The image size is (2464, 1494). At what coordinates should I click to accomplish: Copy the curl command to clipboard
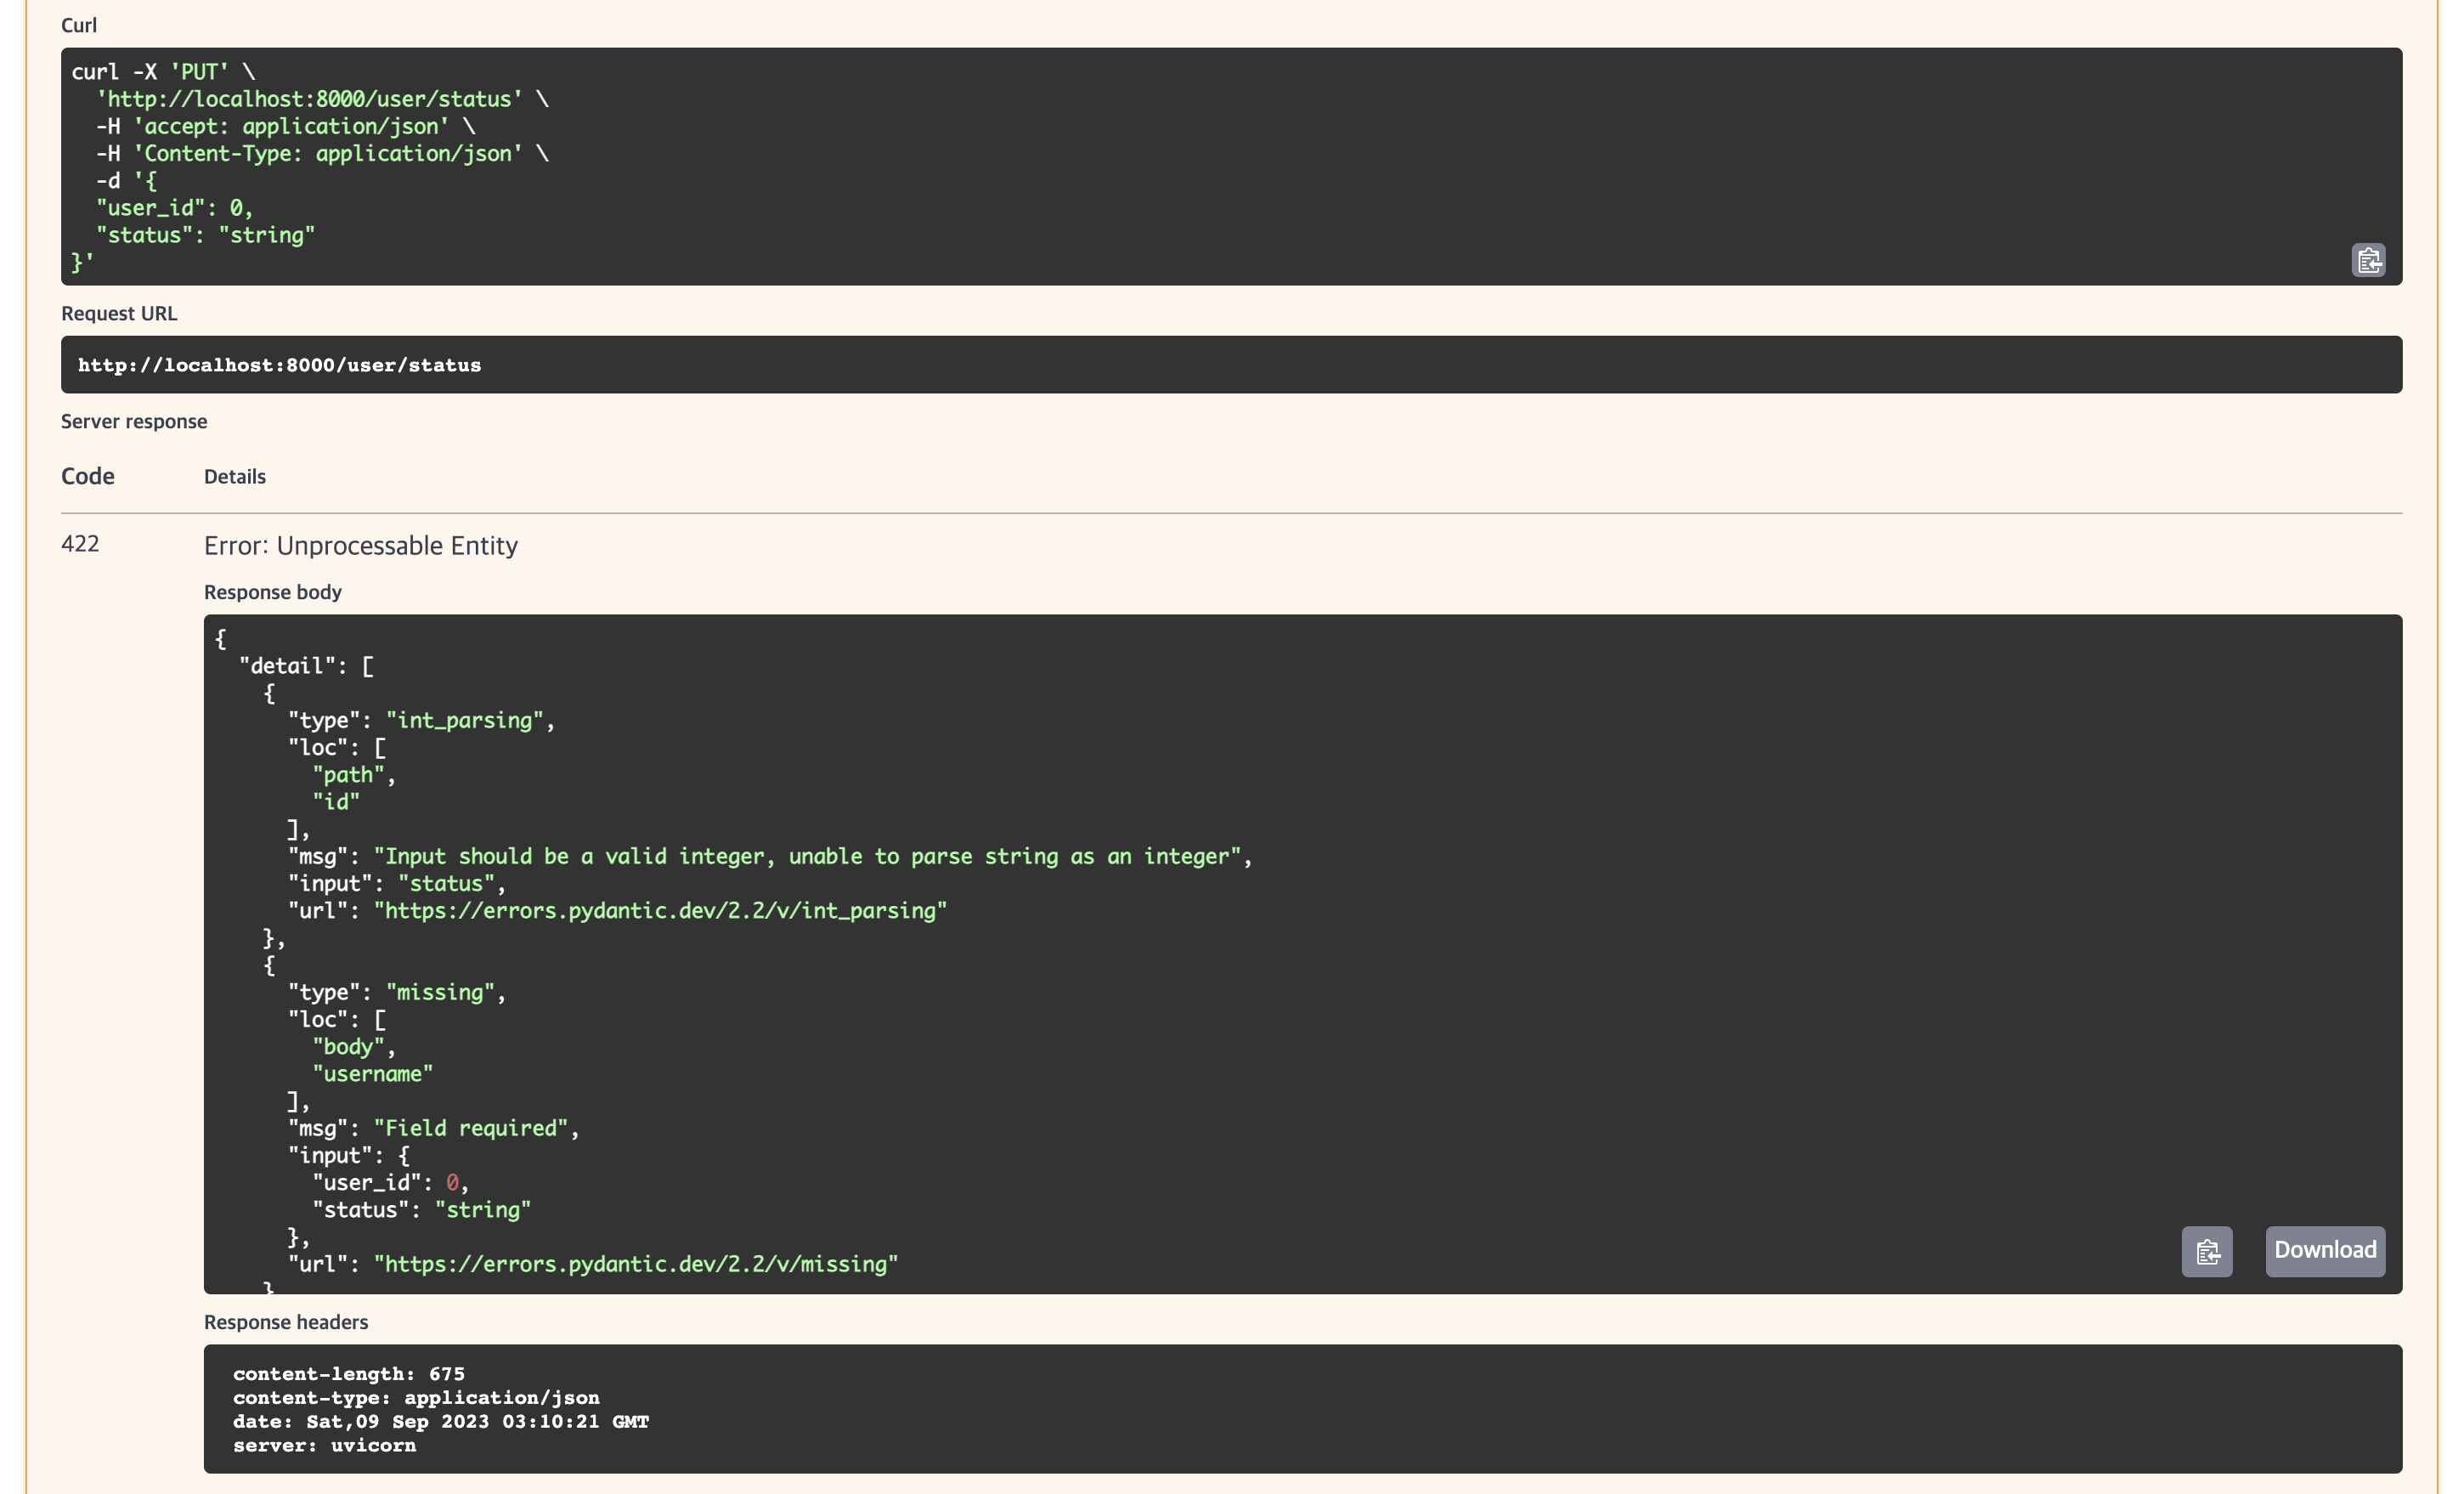coord(2367,260)
